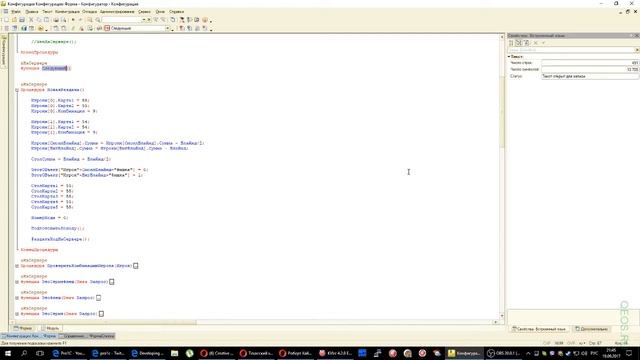The width and height of the screenshot is (640, 360).
Task: Open the Файл menu
Action: pos(16,12)
